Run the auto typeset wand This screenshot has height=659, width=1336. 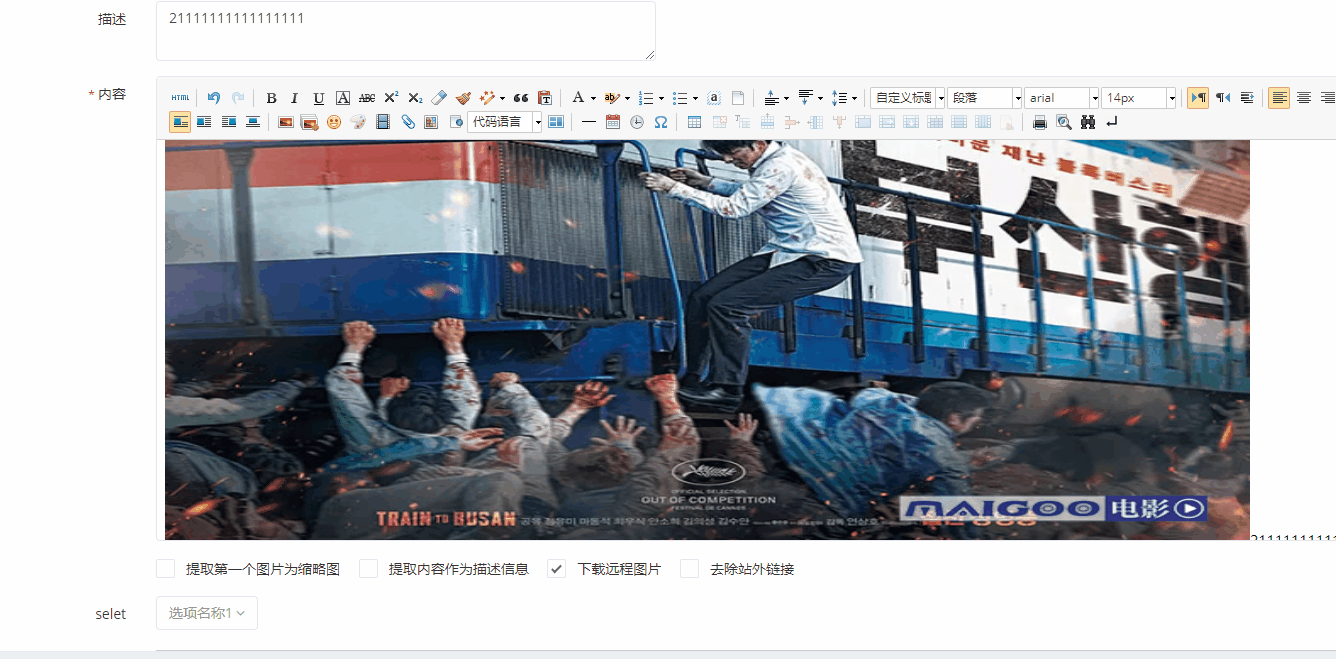pos(488,98)
